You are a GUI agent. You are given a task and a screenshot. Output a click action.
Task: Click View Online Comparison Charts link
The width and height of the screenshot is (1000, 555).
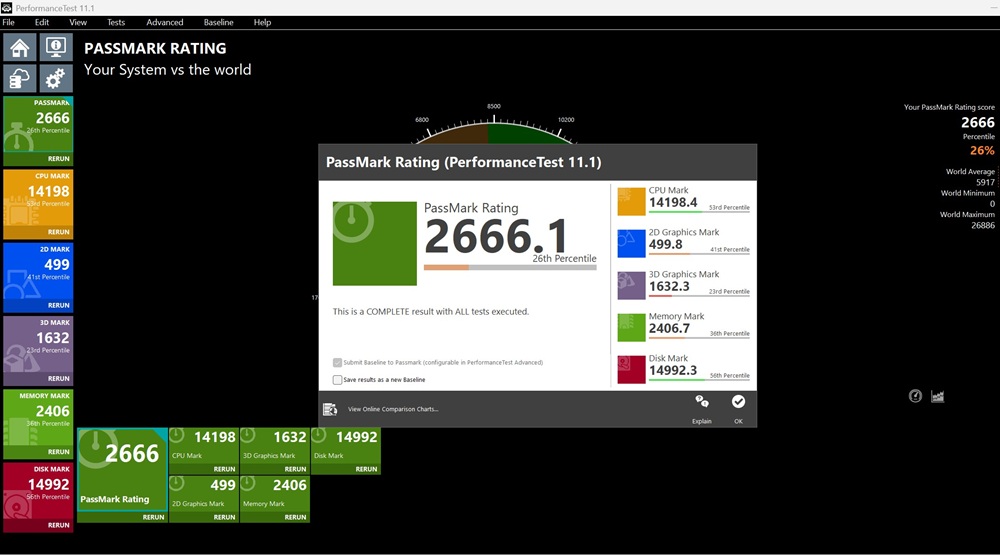(x=393, y=409)
